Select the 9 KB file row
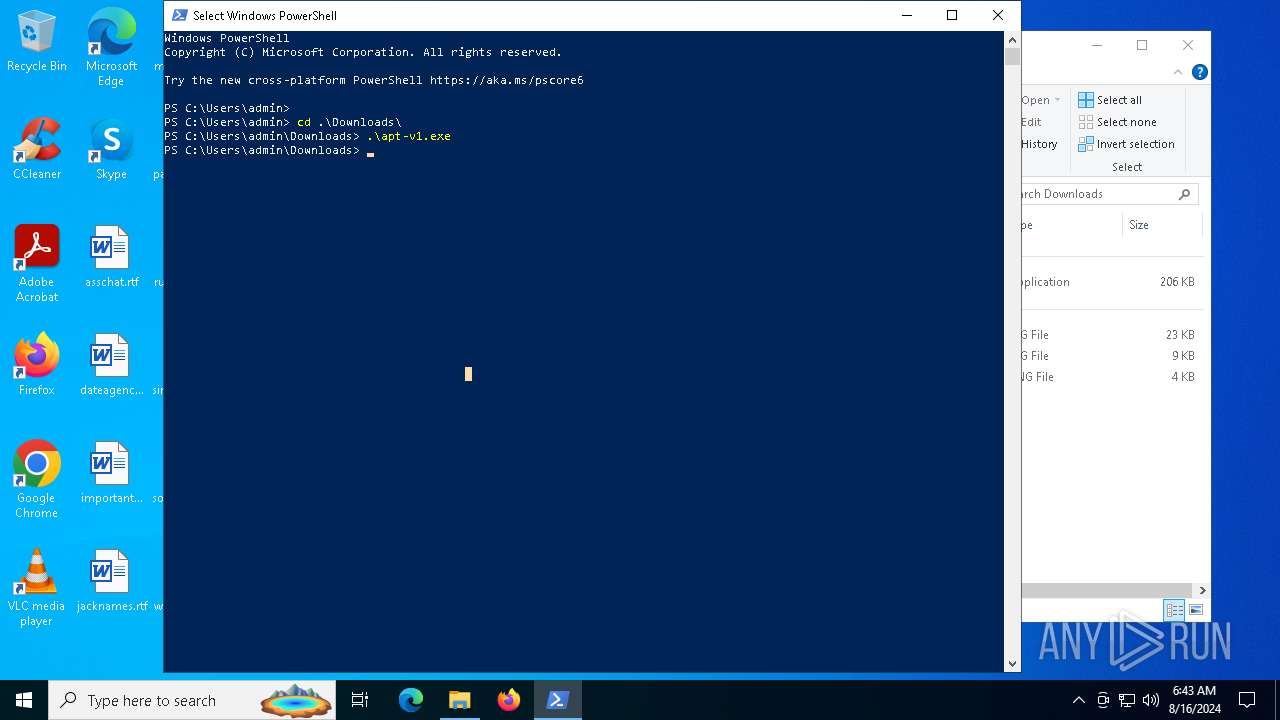 click(1110, 356)
